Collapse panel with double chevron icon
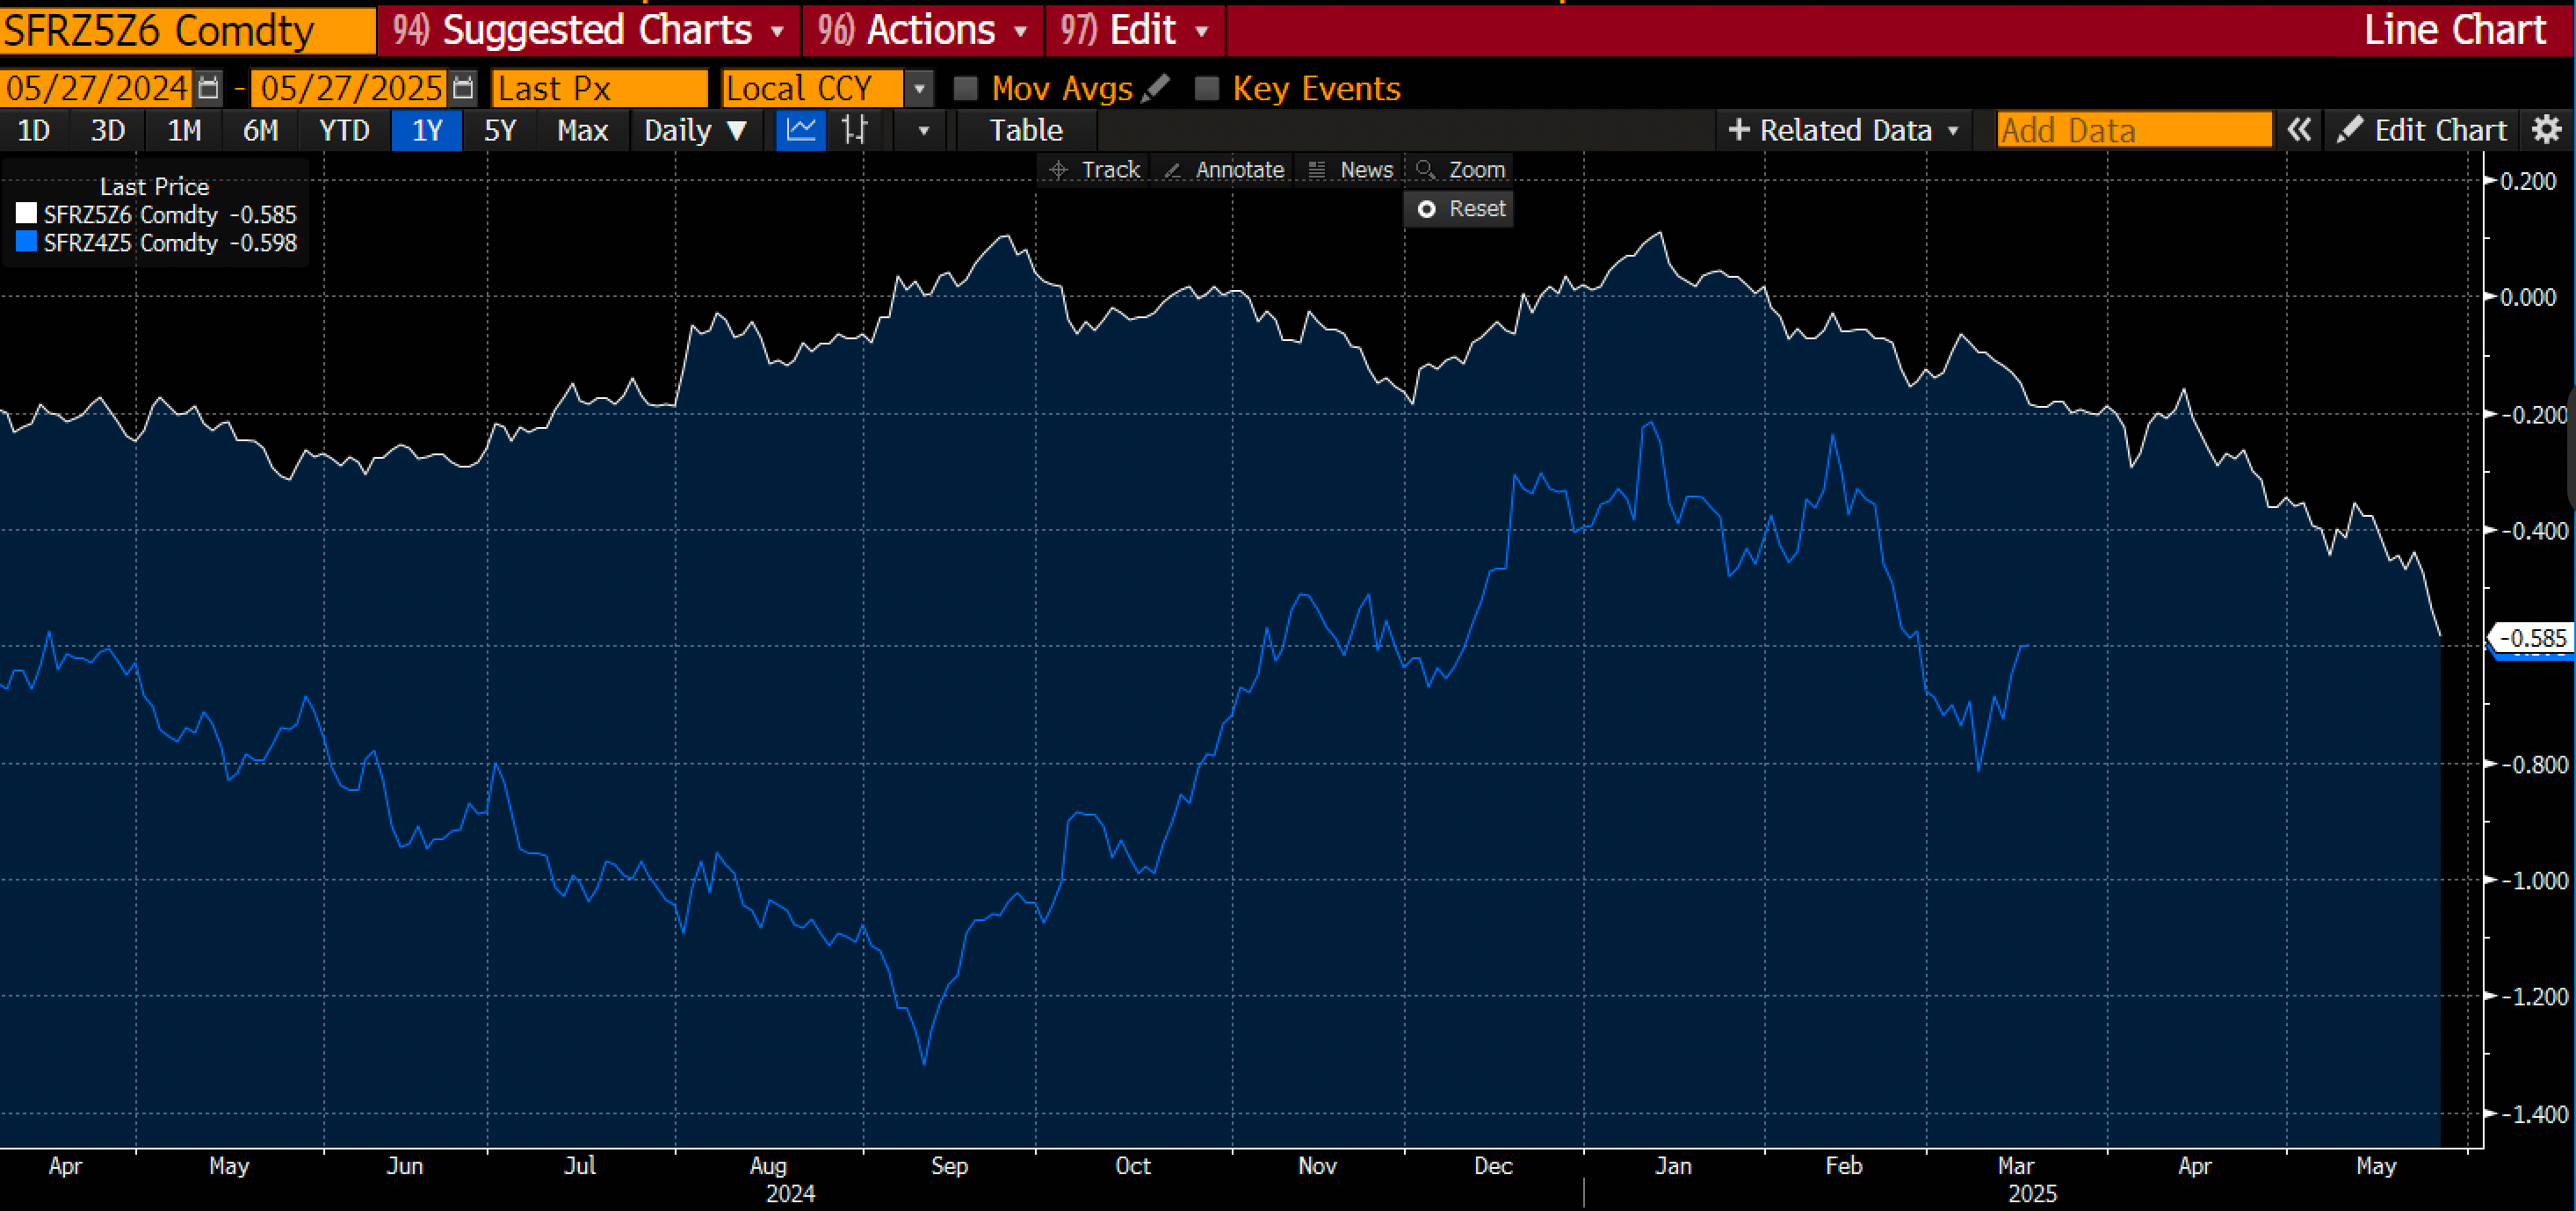The image size is (2576, 1211). (x=2299, y=130)
